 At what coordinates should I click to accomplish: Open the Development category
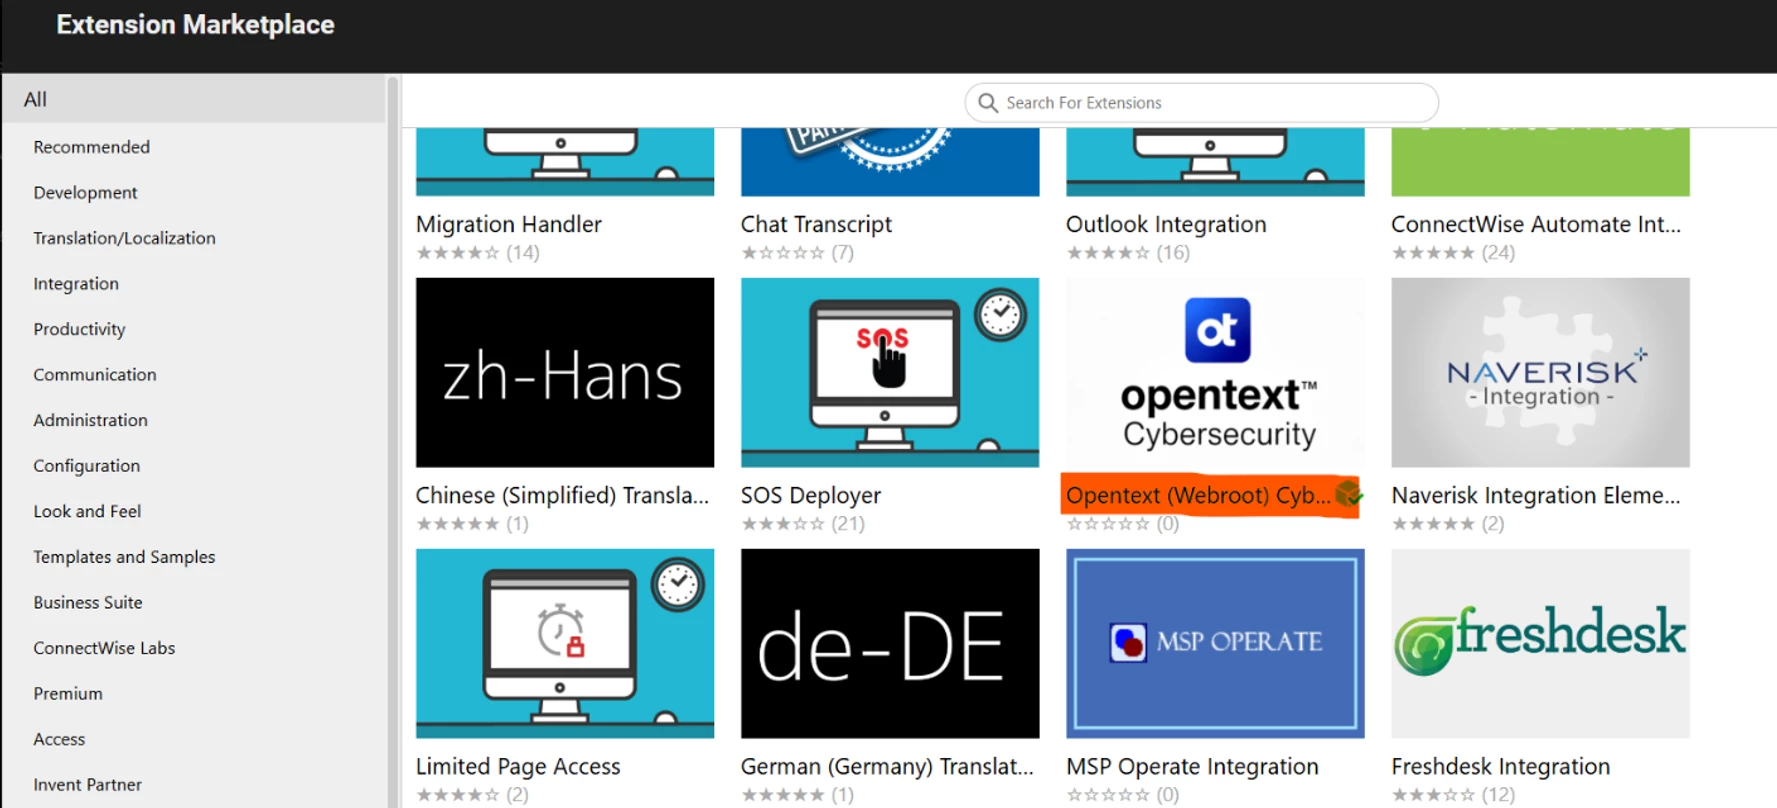pyautogui.click(x=85, y=192)
